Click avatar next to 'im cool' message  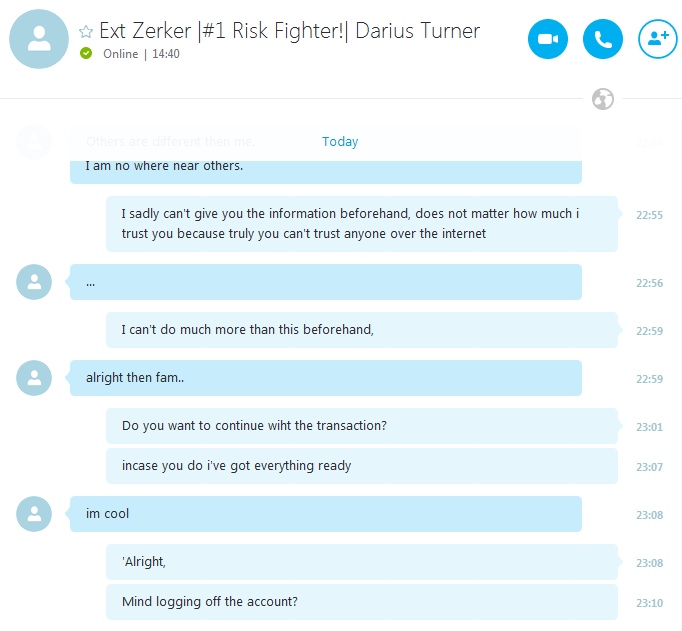[x=34, y=514]
